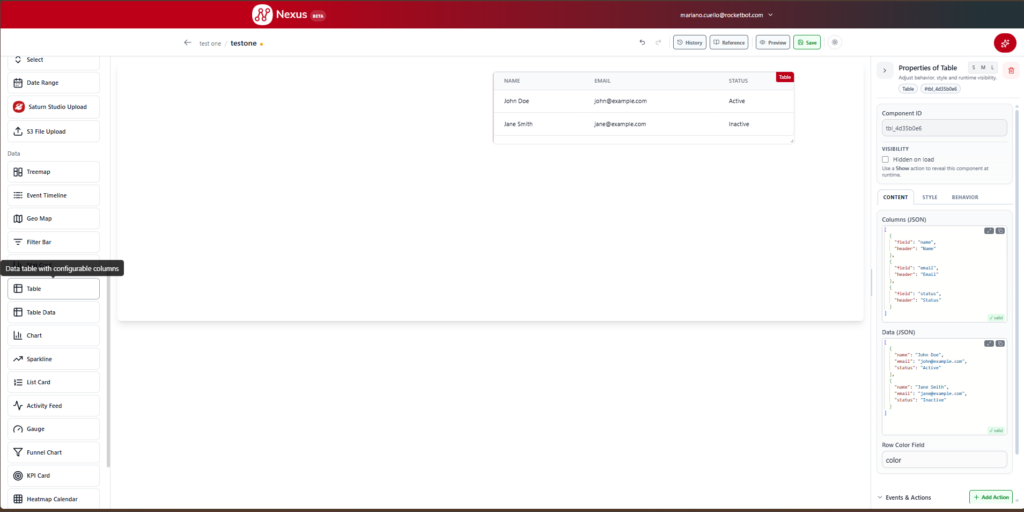Viewport: 1024px width, 512px height.
Task: Click the theme settings sun icon
Action: coord(835,42)
